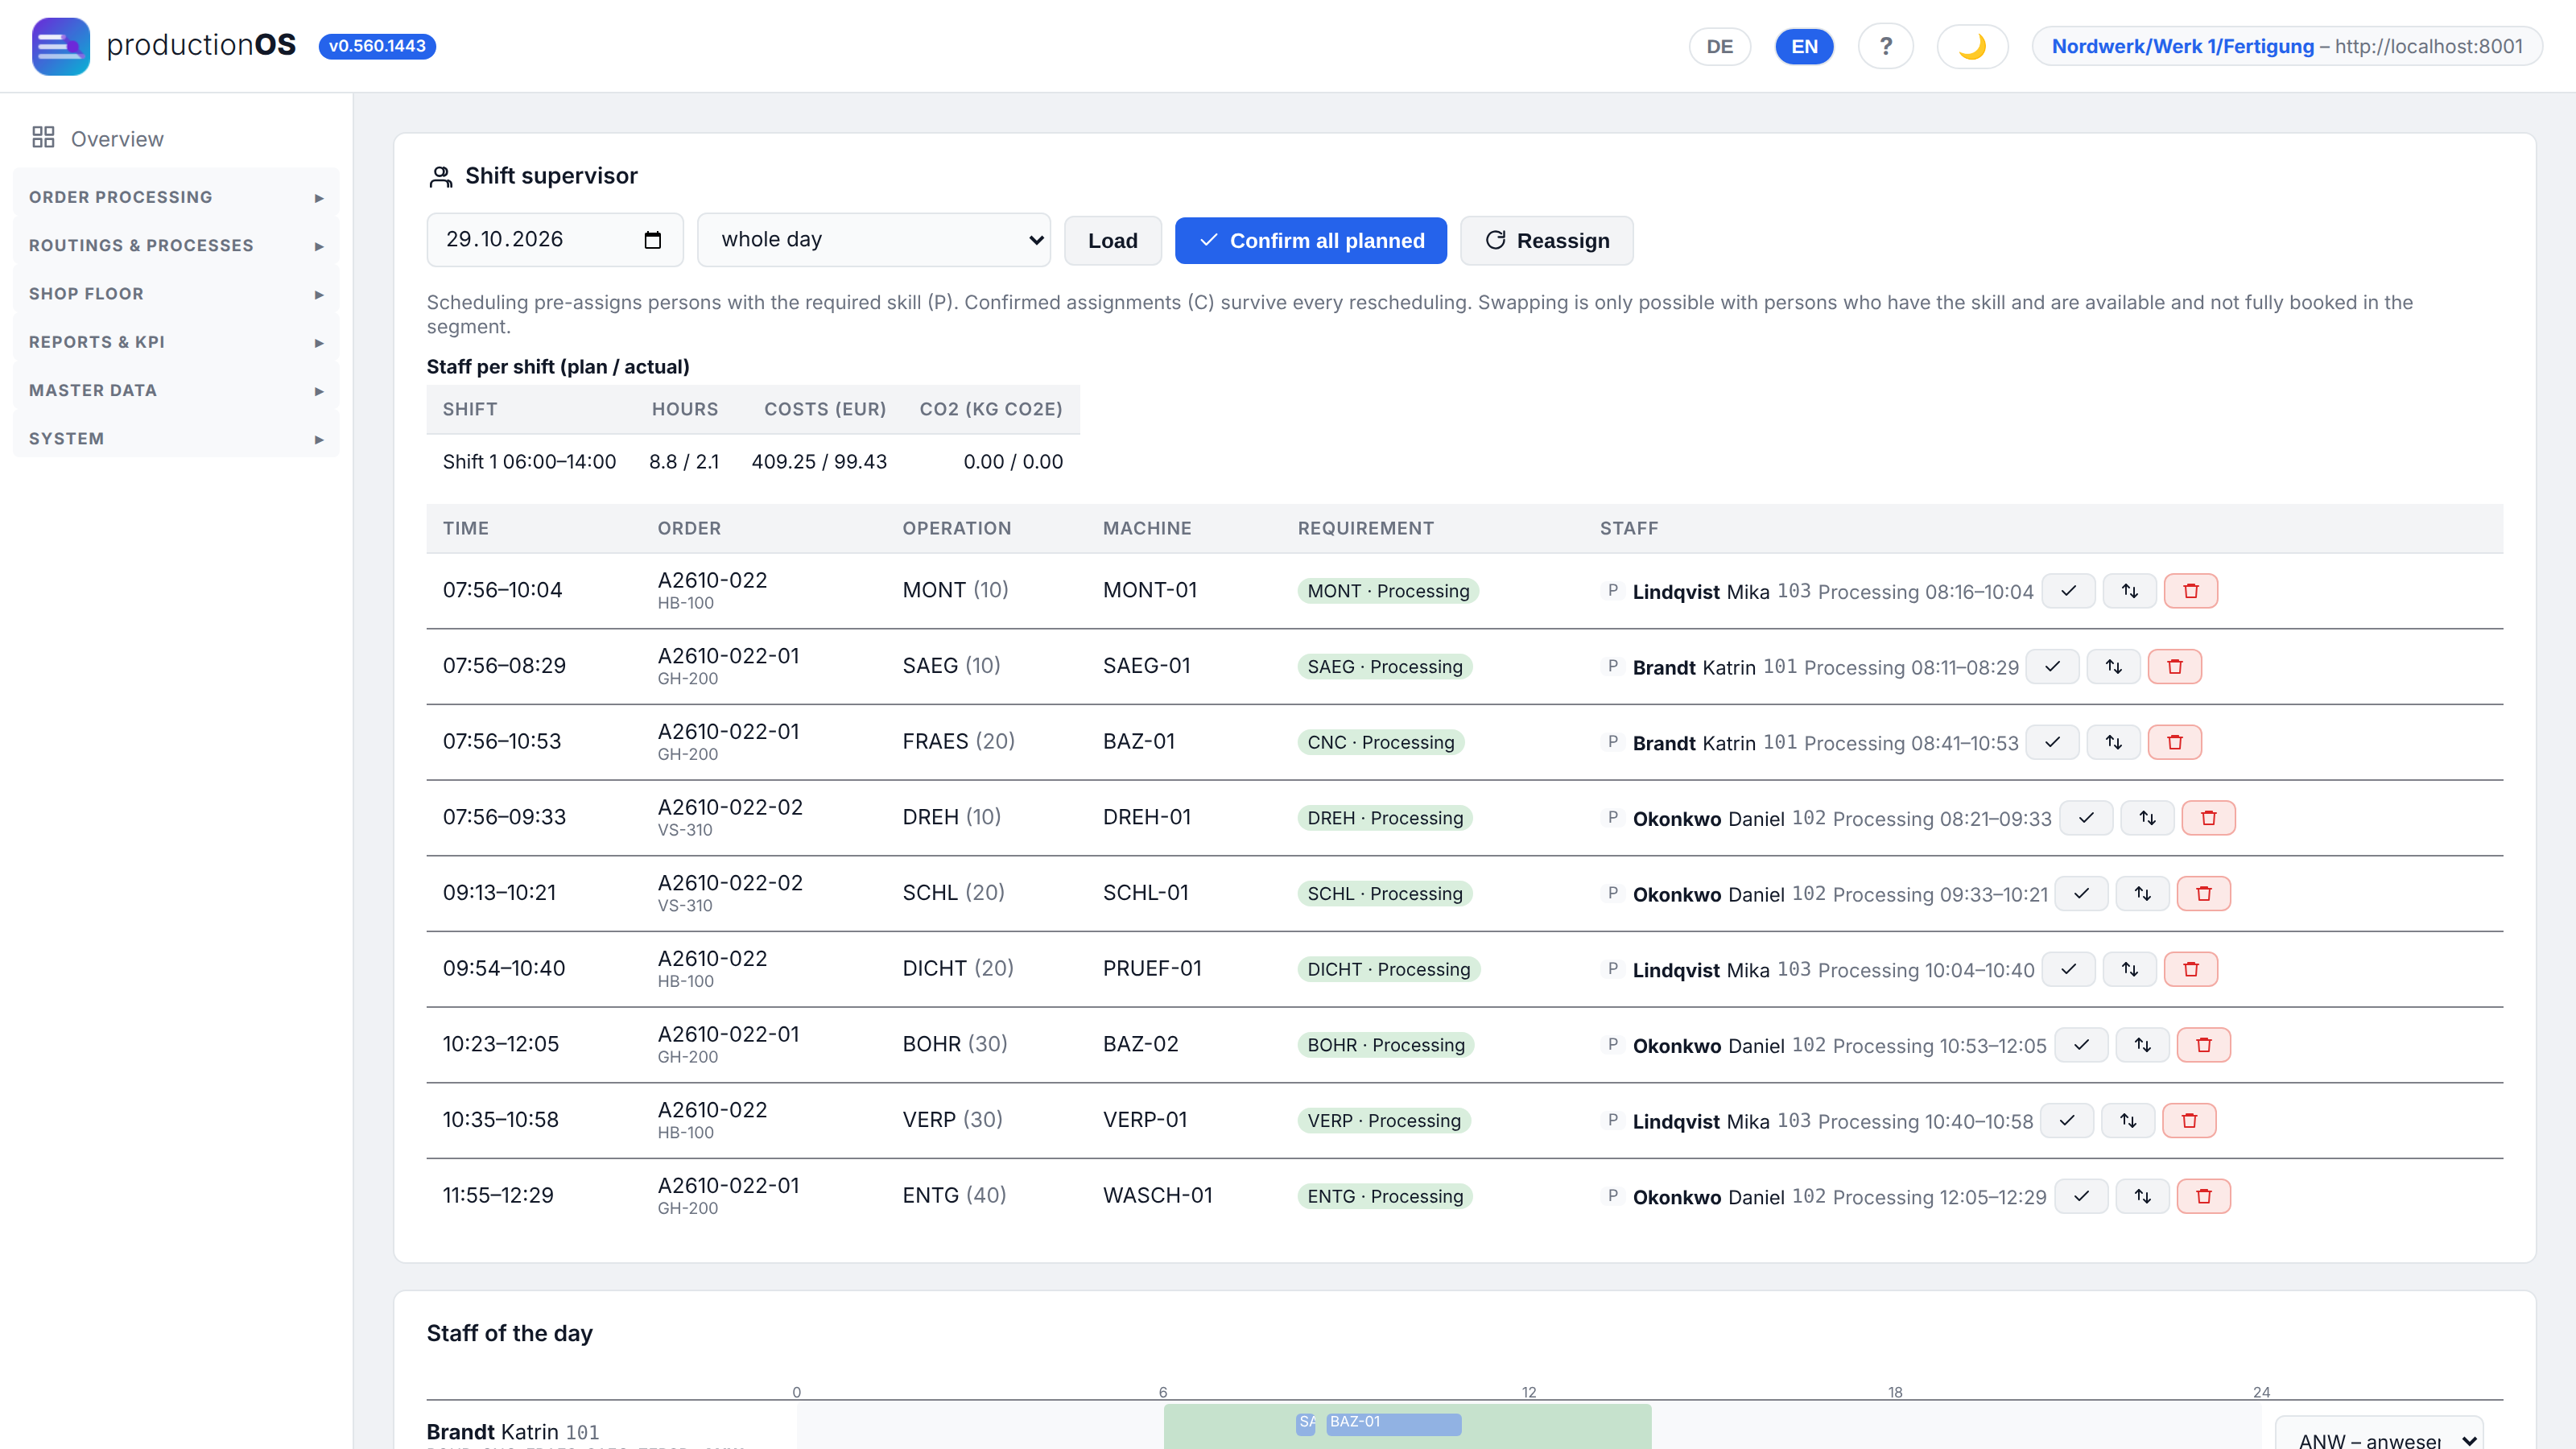Swap staff for FRAES (20) operation
The image size is (2576, 1449).
click(x=2113, y=742)
